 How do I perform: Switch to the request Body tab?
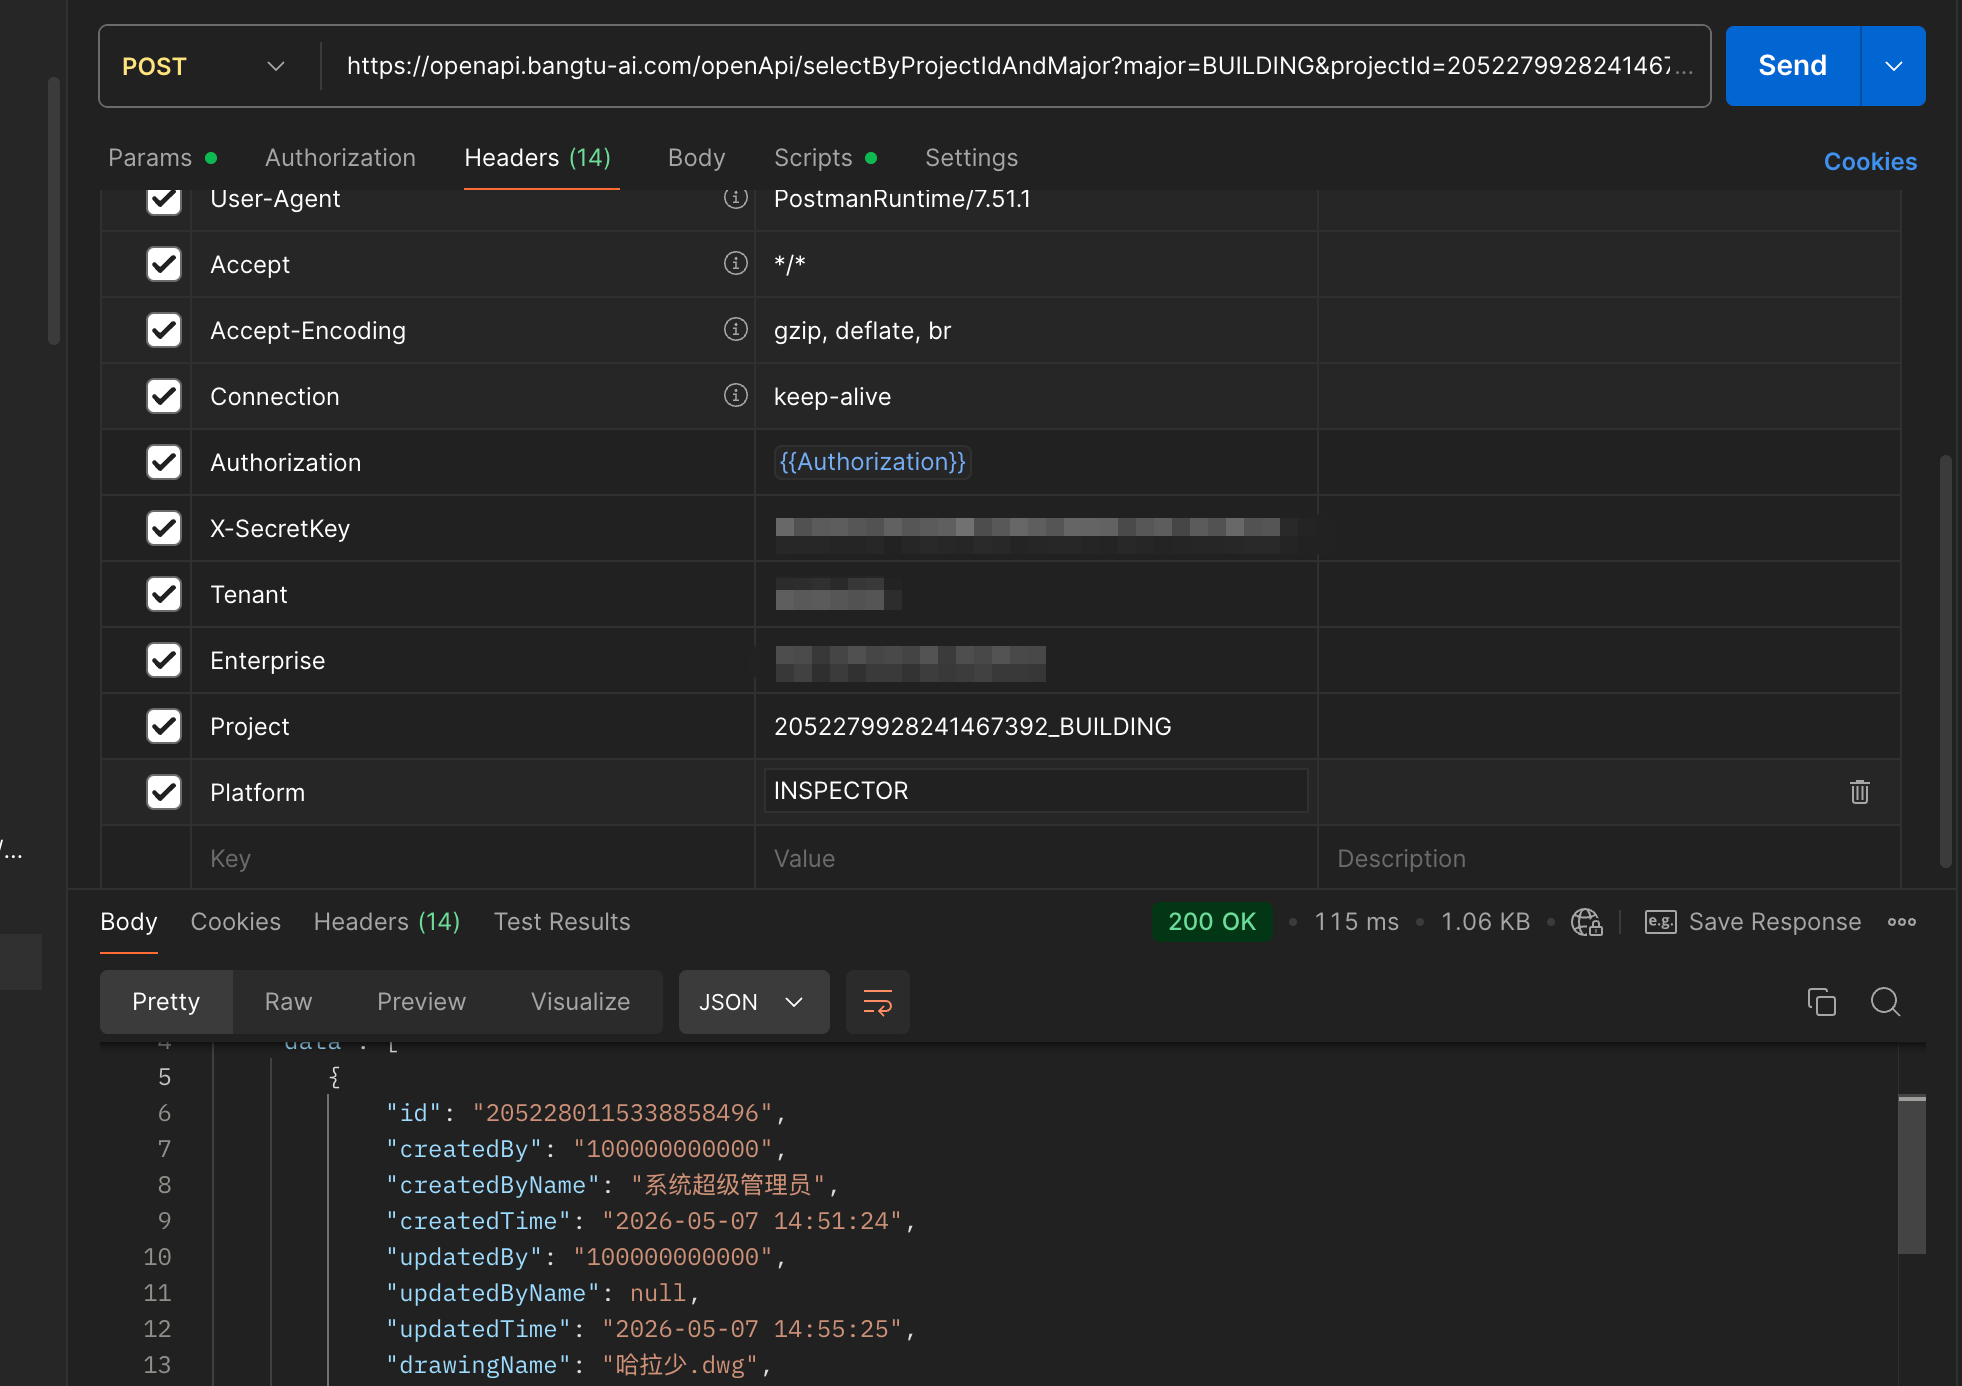[x=696, y=158]
